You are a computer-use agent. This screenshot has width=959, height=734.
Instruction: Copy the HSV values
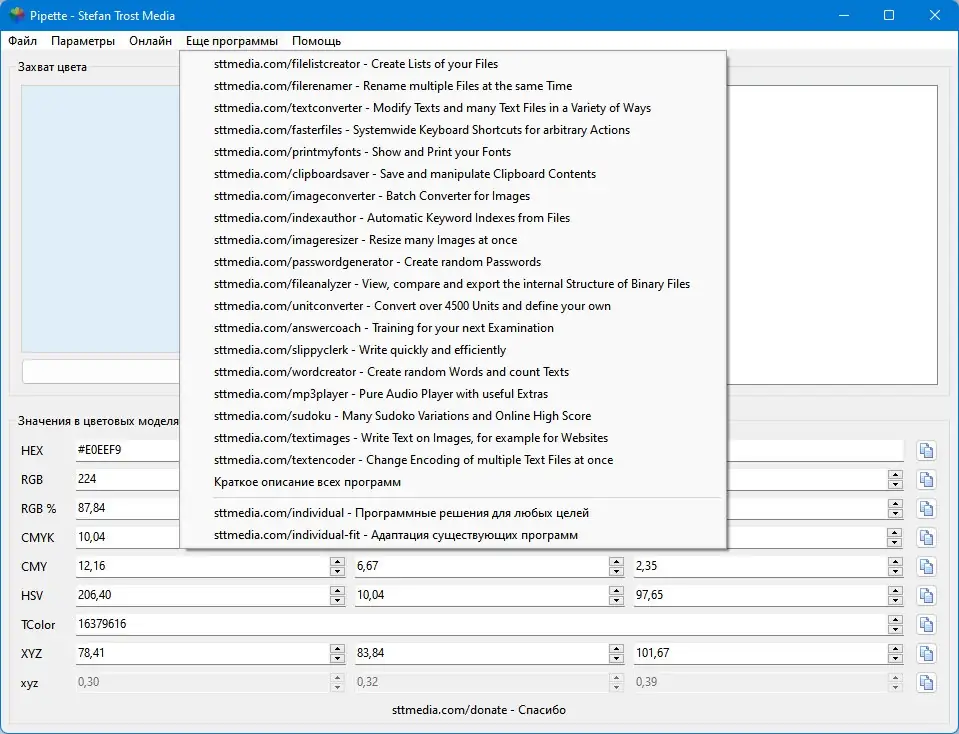point(927,596)
